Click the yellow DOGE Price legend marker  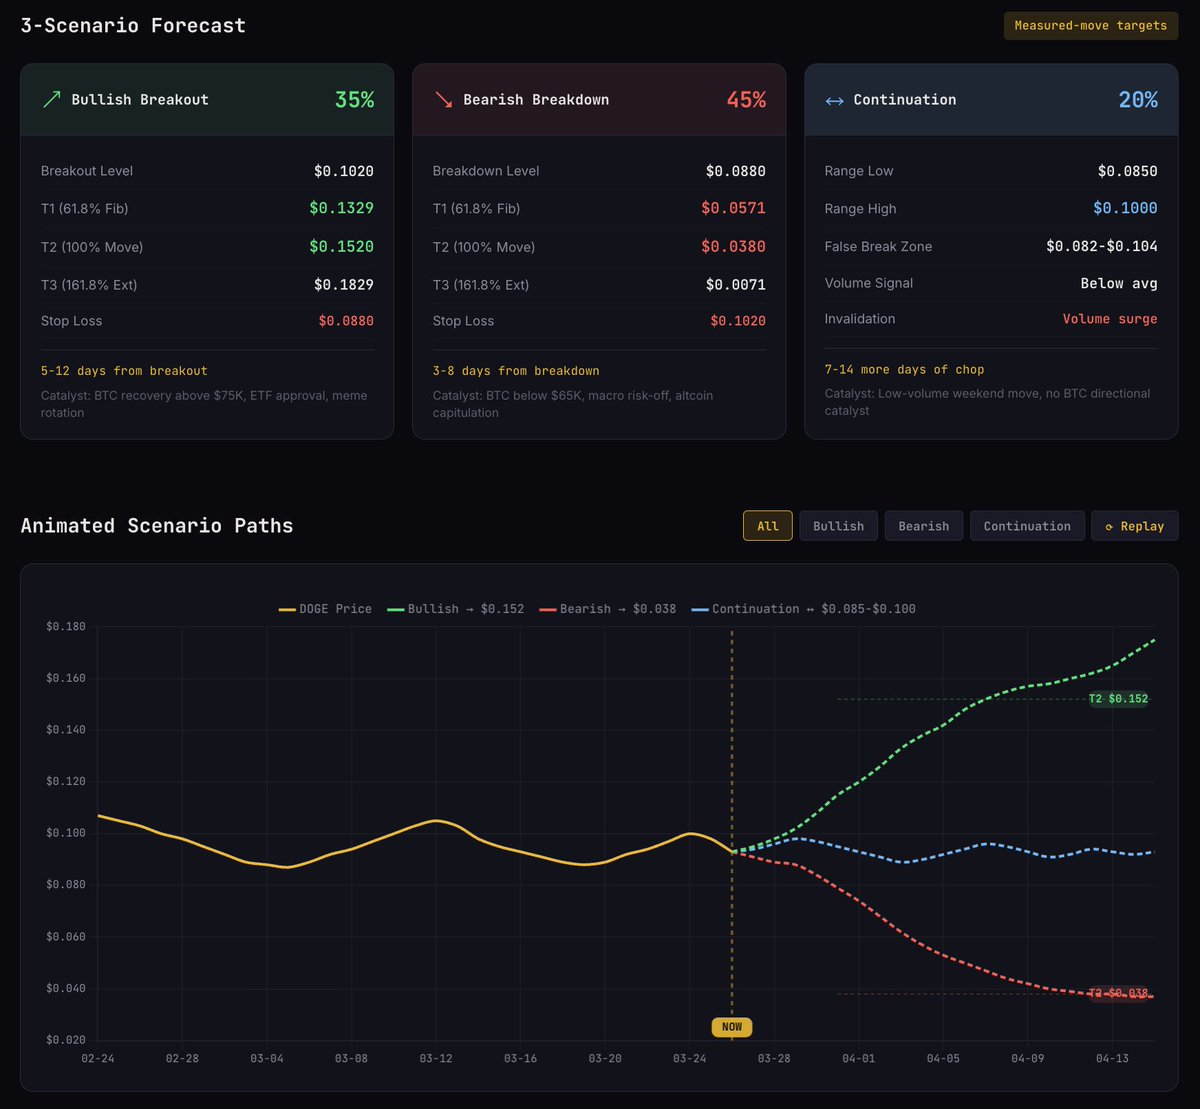(286, 608)
